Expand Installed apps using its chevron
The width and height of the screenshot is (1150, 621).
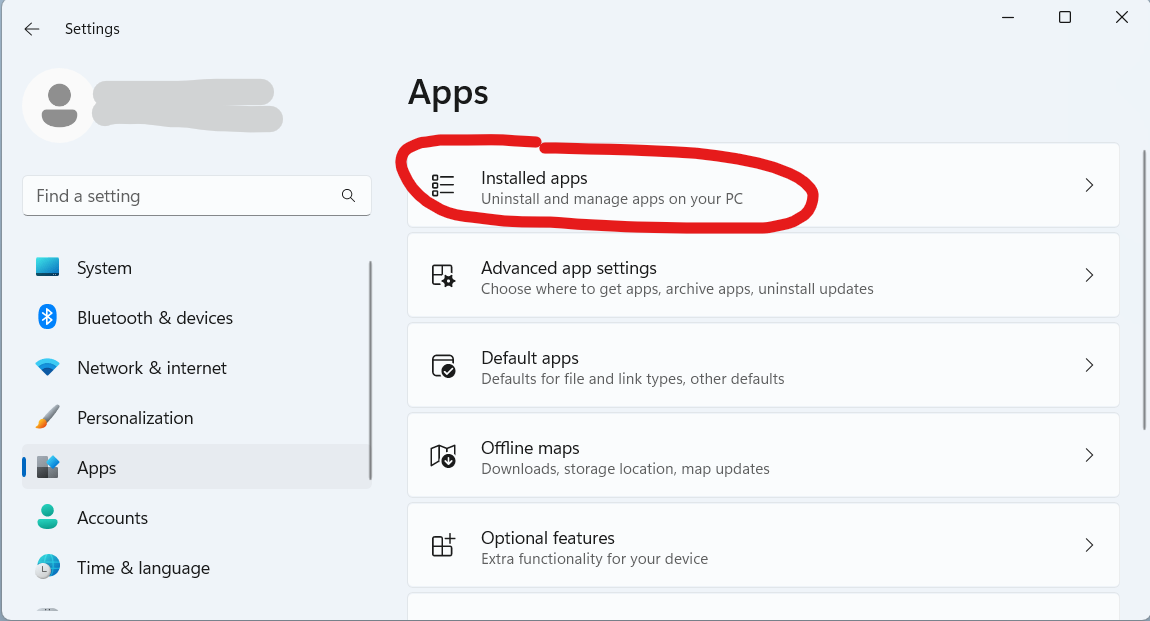(1089, 186)
